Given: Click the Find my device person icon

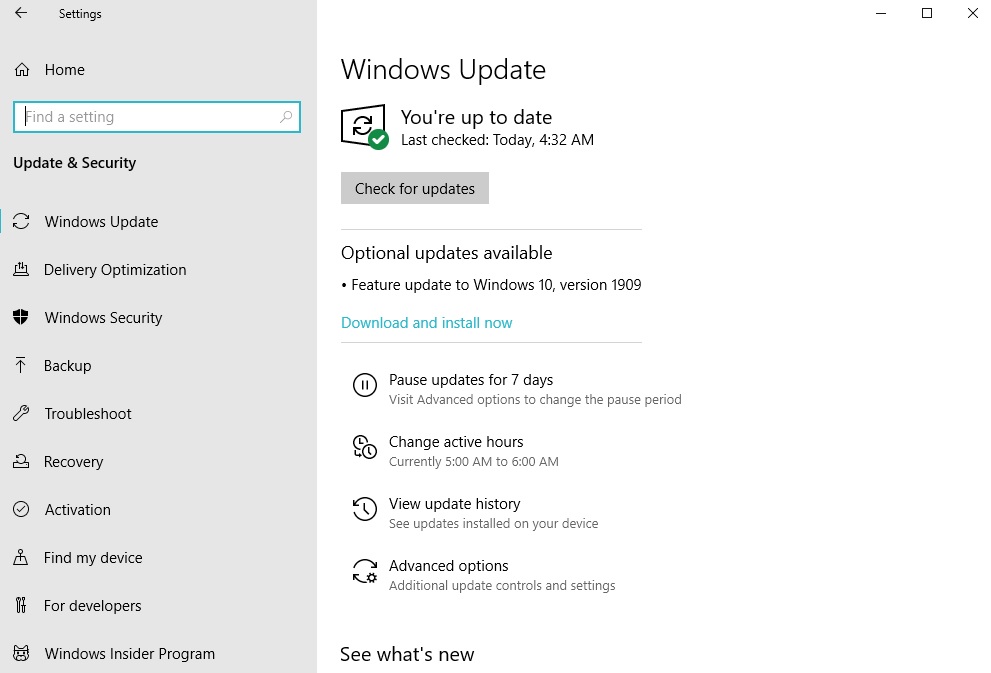Looking at the screenshot, I should tap(21, 557).
